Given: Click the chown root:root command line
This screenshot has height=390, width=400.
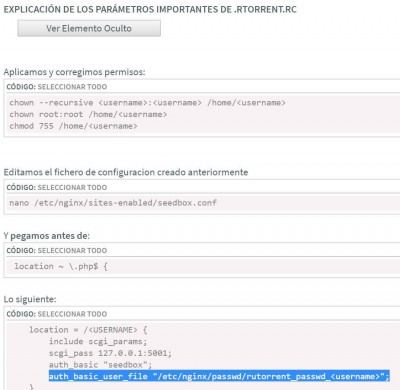Looking at the screenshot, I should [88, 114].
